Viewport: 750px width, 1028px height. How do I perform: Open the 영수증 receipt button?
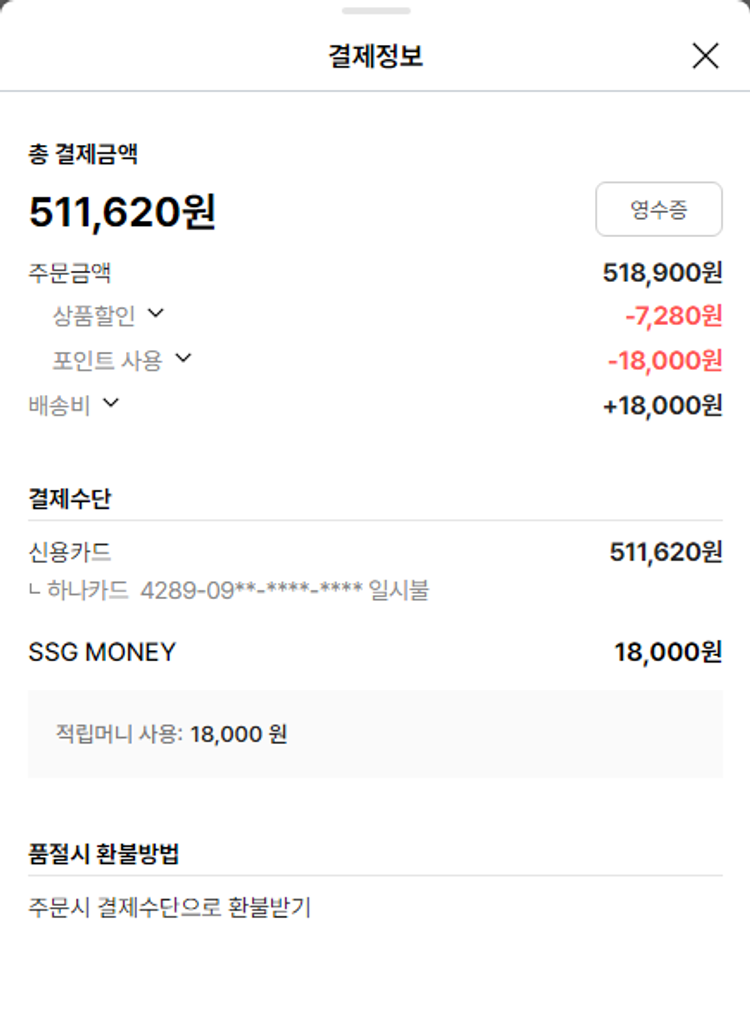[x=658, y=209]
